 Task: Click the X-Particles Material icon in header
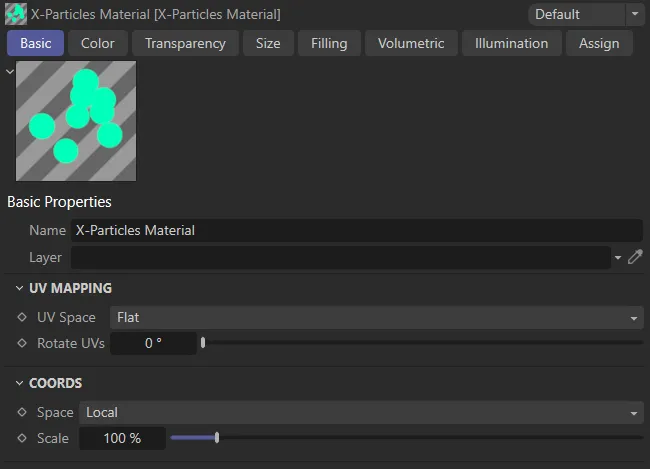(x=16, y=14)
